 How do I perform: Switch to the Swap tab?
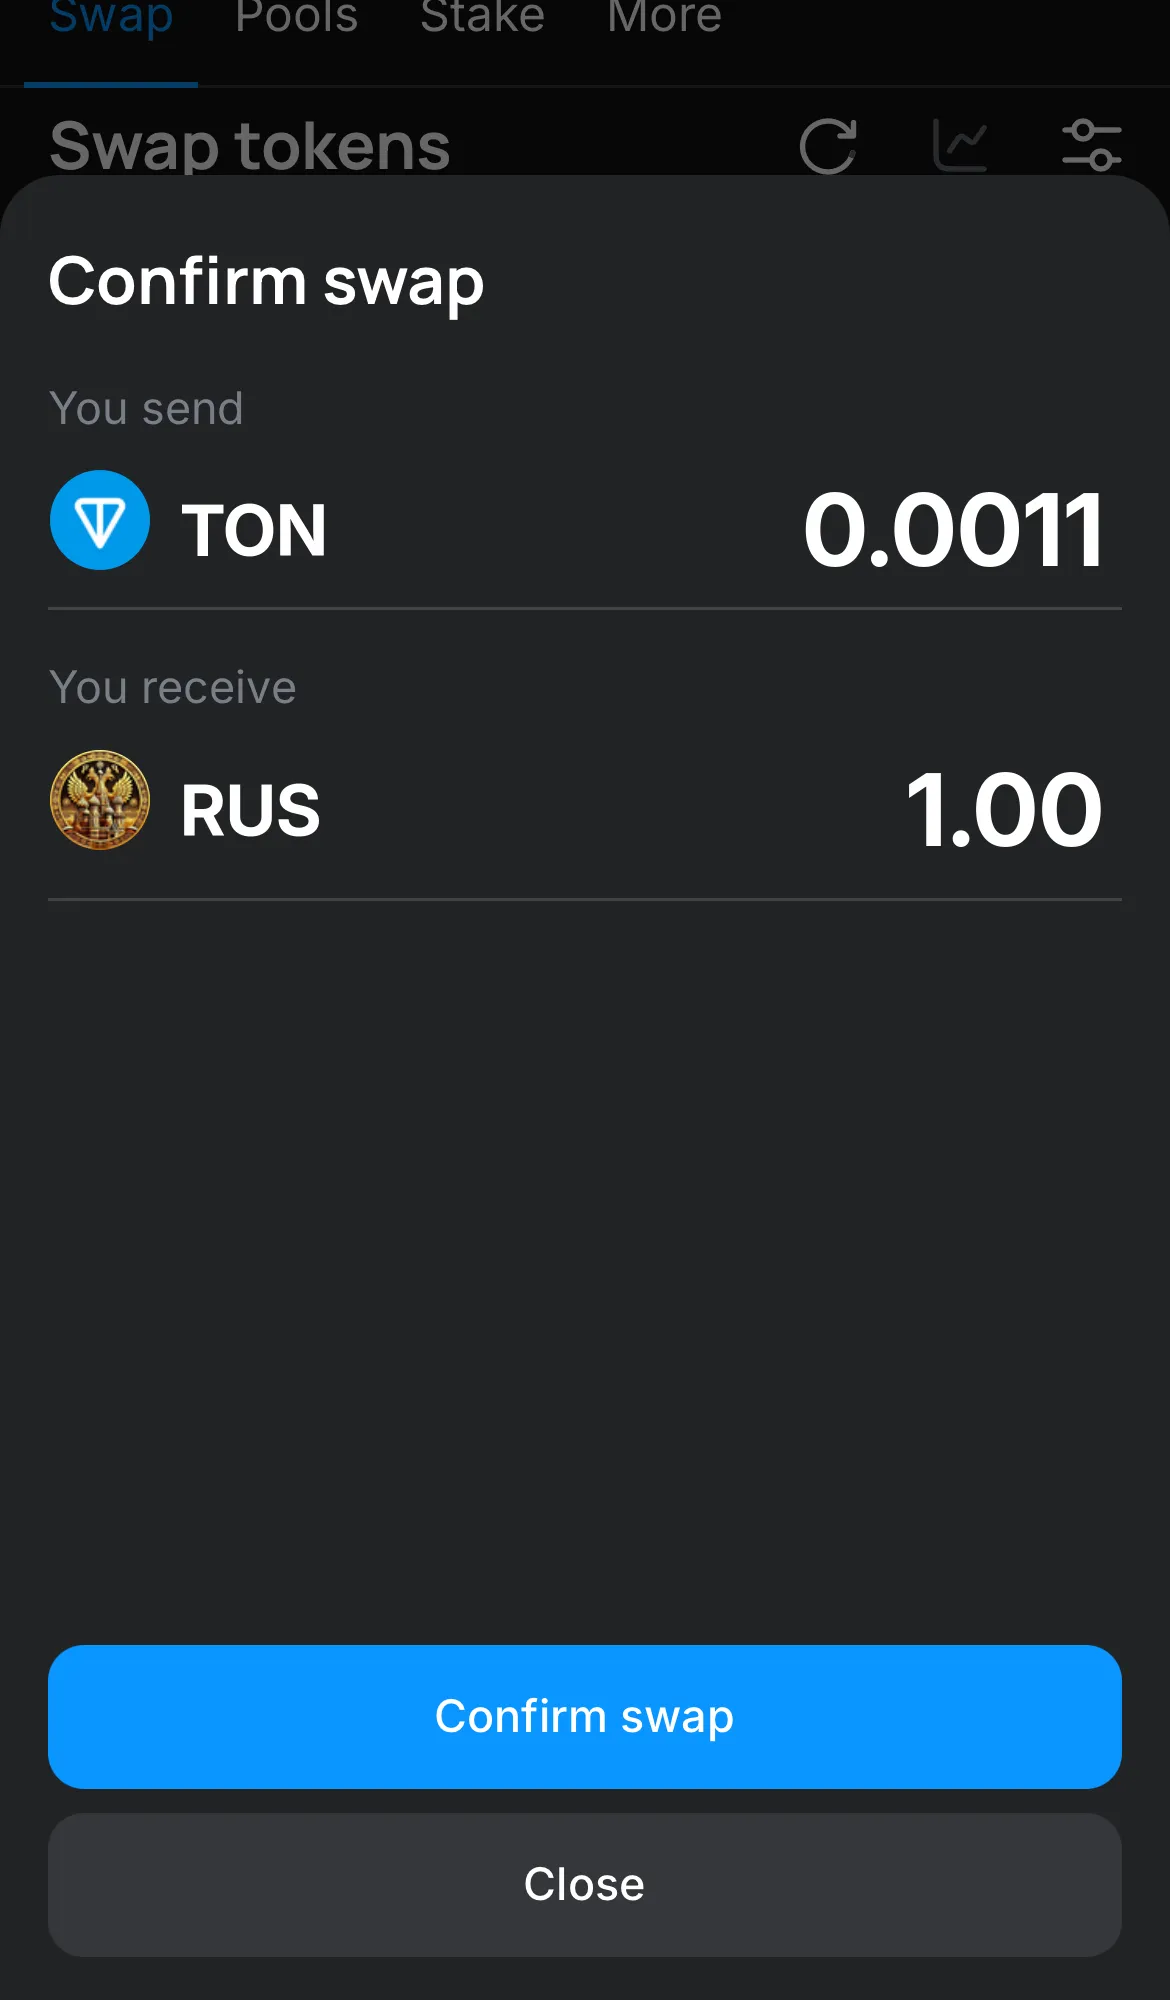[111, 18]
